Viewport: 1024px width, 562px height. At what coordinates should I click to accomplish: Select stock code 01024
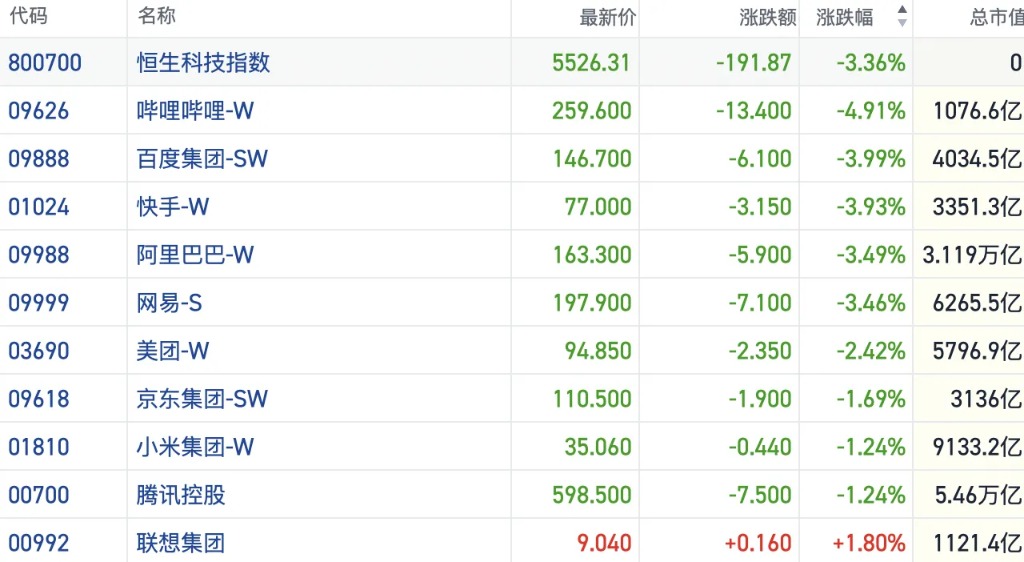[x=39, y=207]
